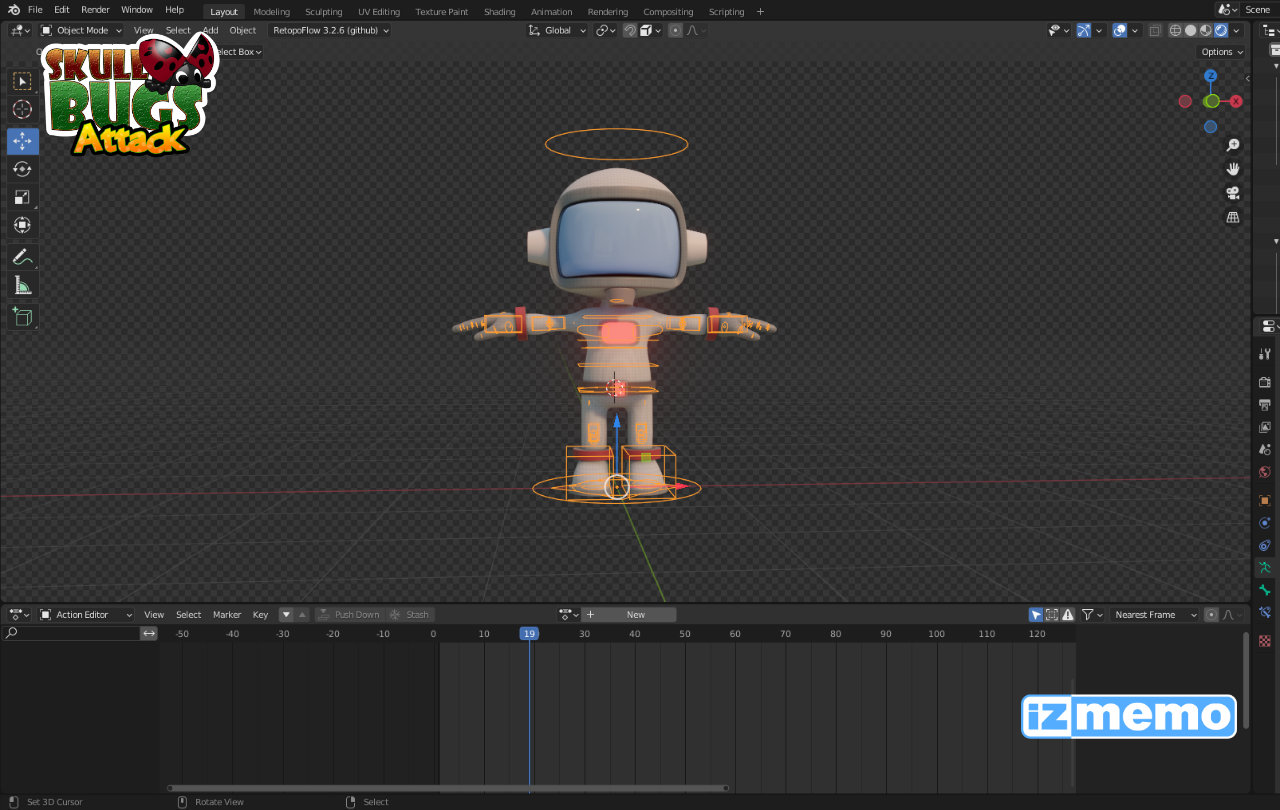Select the Measure tool
1280x810 pixels.
22,286
